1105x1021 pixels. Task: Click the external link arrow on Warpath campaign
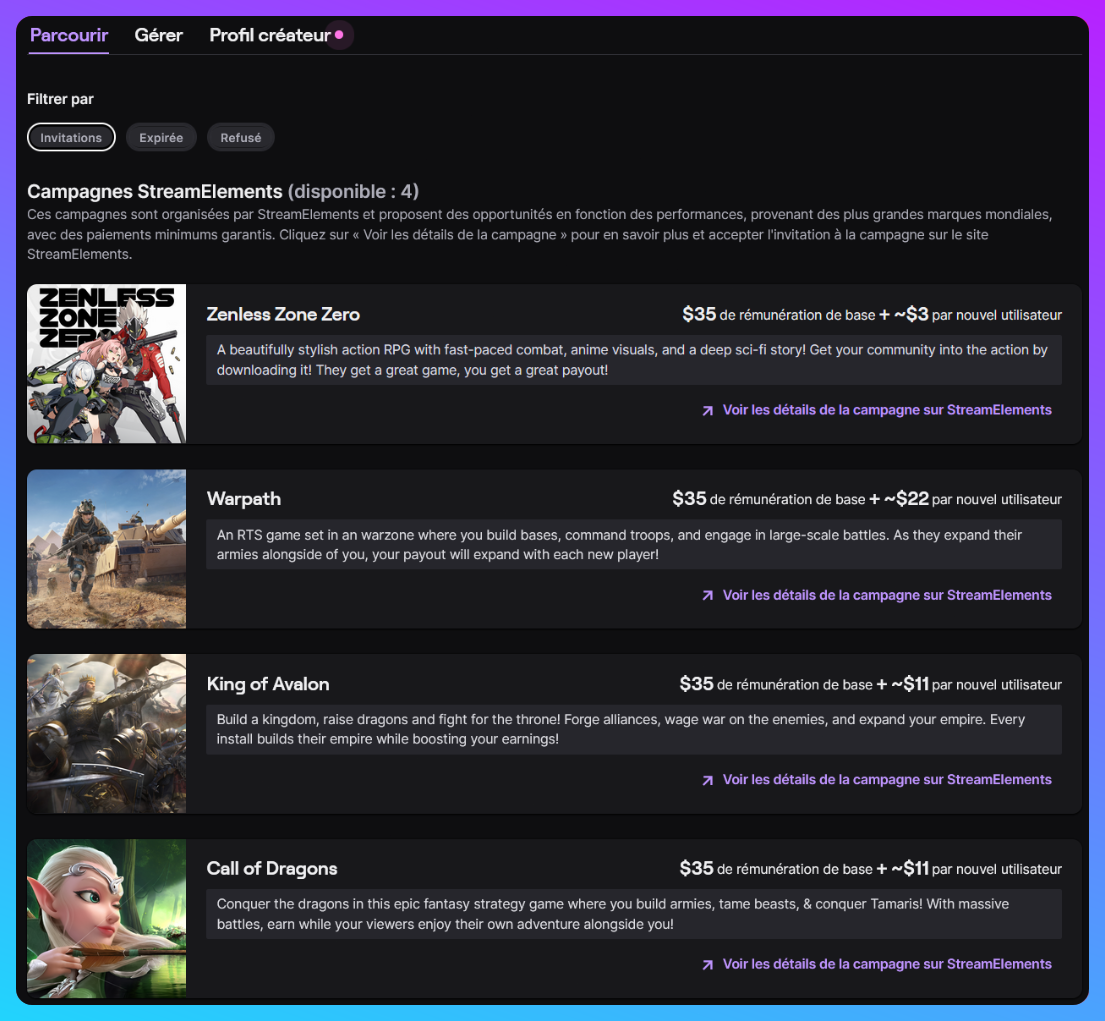707,595
